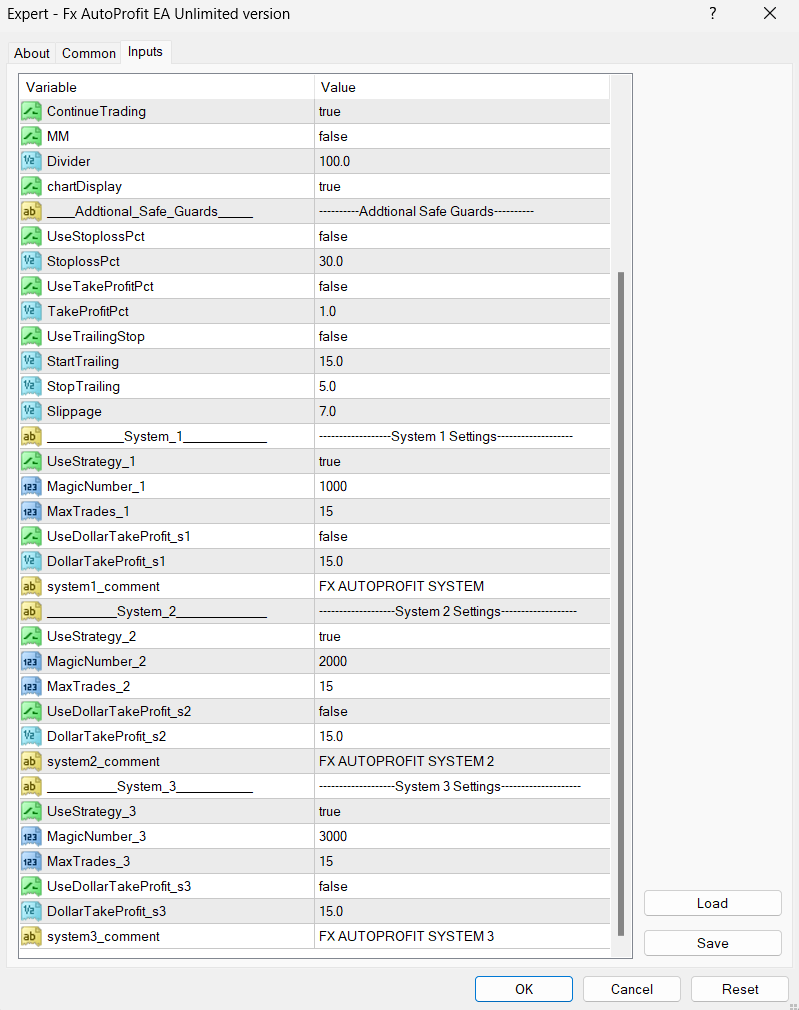Screen dimensions: 799x1010
Task: Click the double-type icon next to Divider
Action: click(31, 161)
